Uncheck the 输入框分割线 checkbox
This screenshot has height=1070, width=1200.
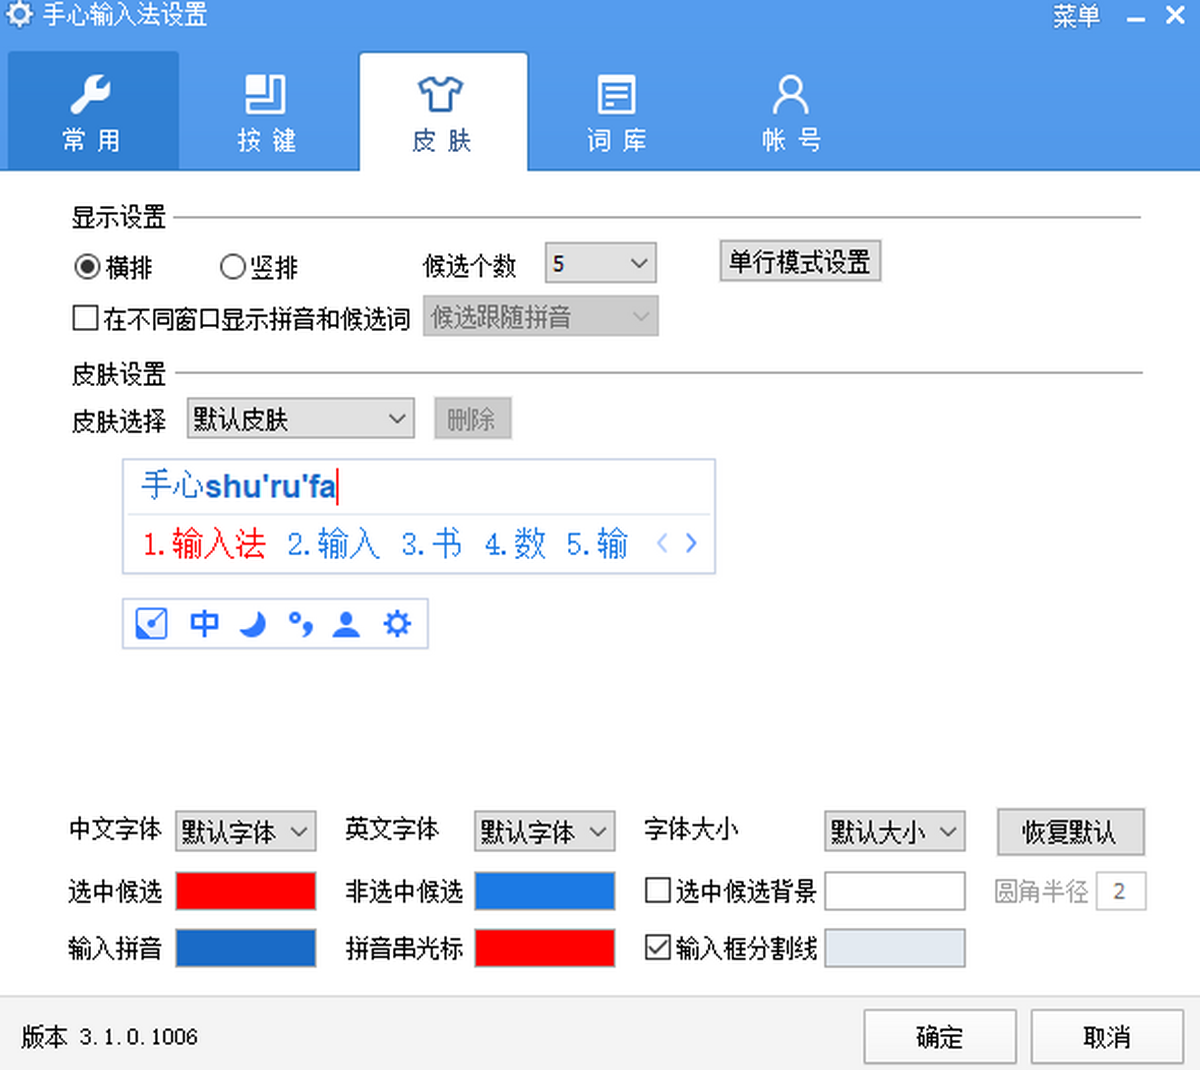(x=658, y=947)
